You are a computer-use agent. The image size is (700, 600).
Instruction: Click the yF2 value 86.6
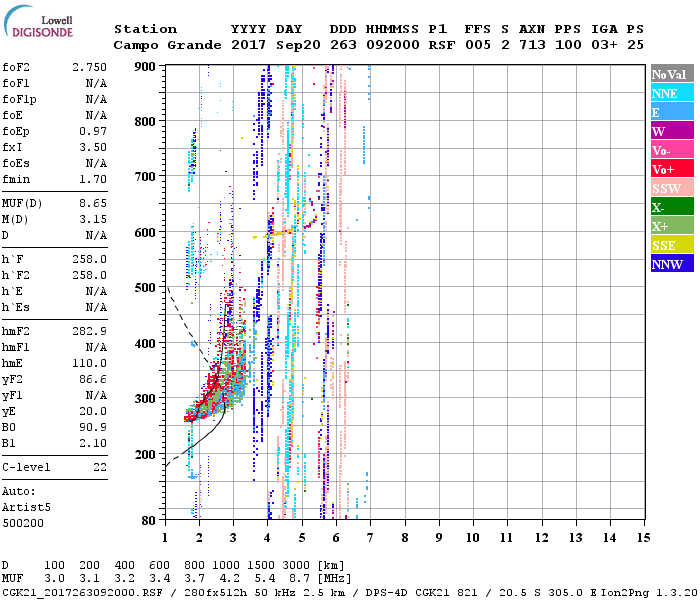[x=93, y=379]
